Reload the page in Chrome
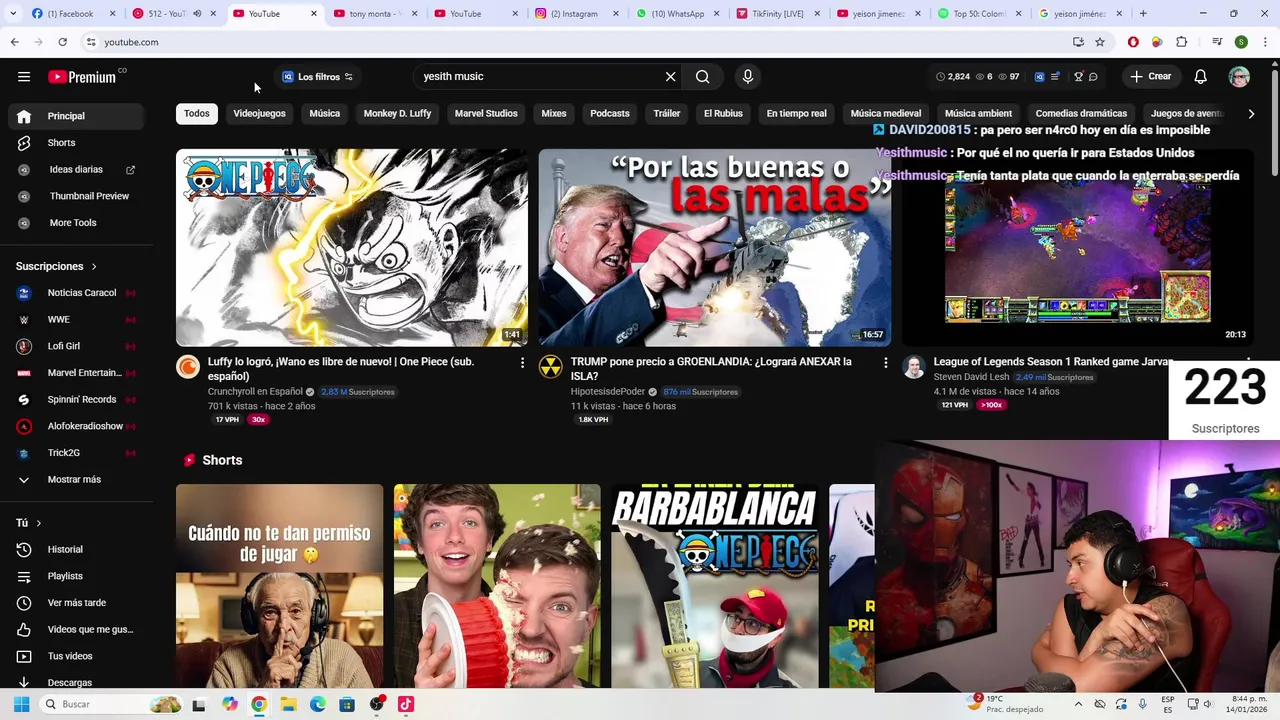1280x720 pixels. (62, 42)
